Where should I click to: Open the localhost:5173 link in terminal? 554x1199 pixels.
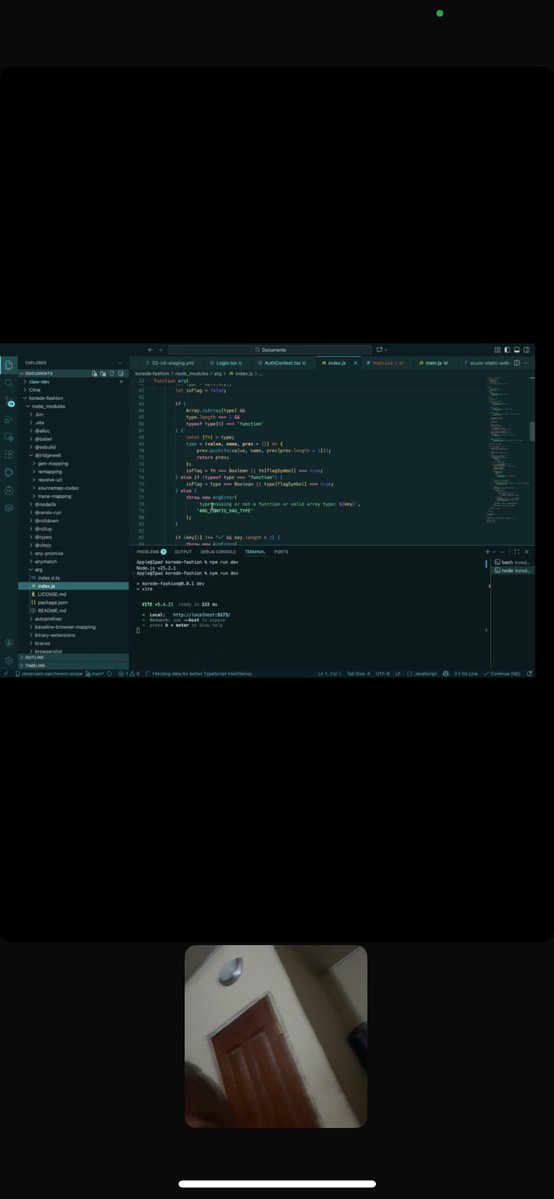(x=201, y=614)
